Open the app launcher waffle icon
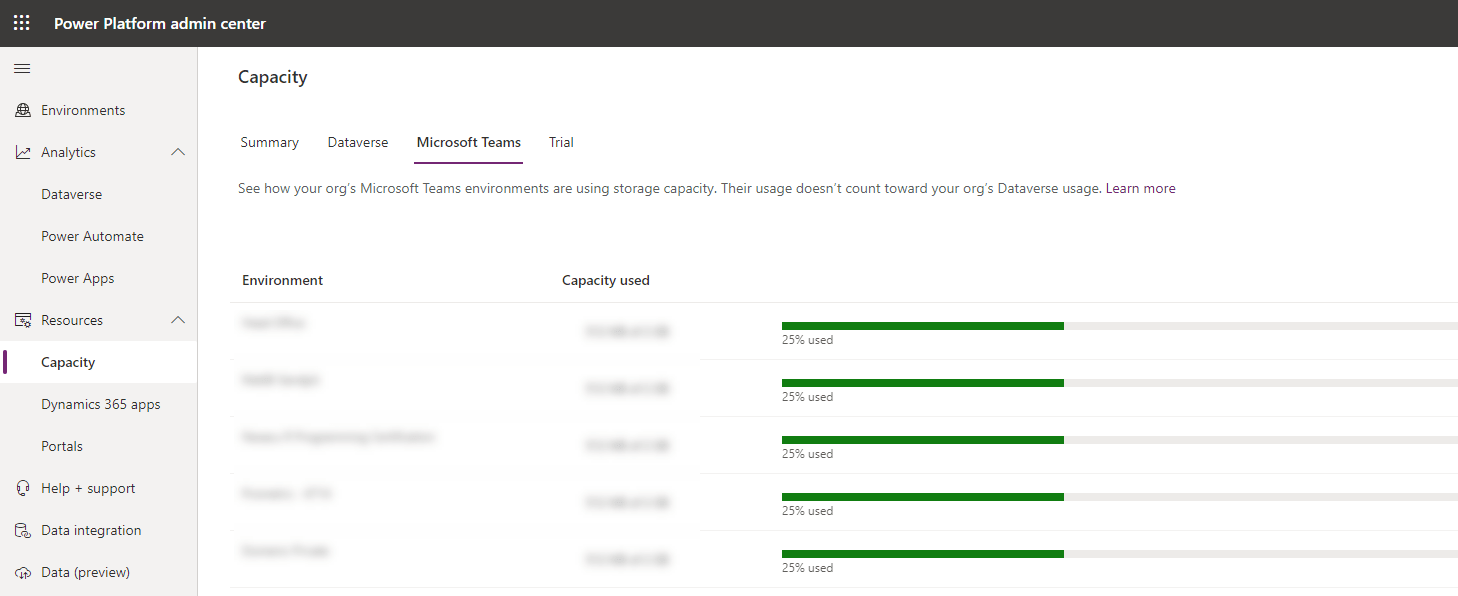Image resolution: width=1458 pixels, height=596 pixels. pyautogui.click(x=21, y=22)
